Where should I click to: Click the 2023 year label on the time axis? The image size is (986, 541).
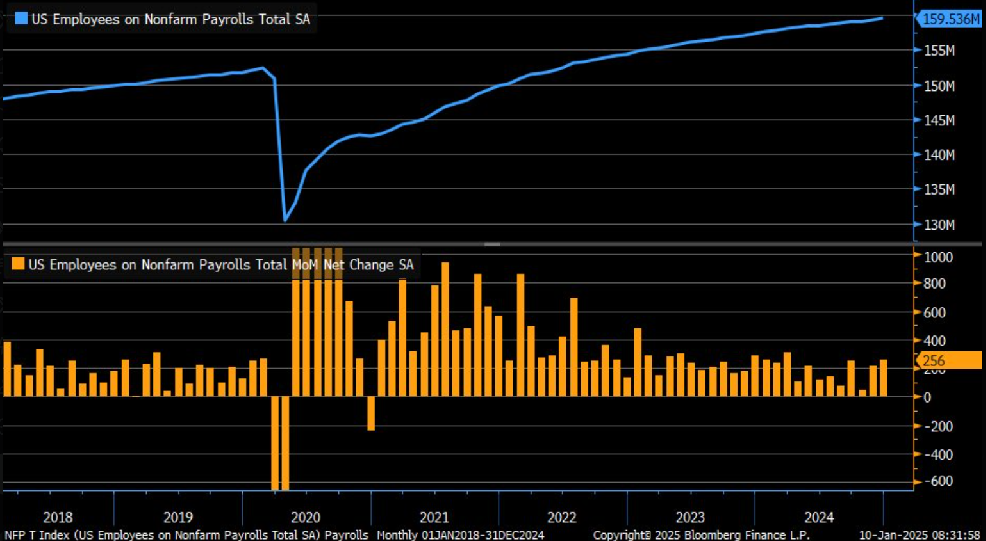coord(690,518)
